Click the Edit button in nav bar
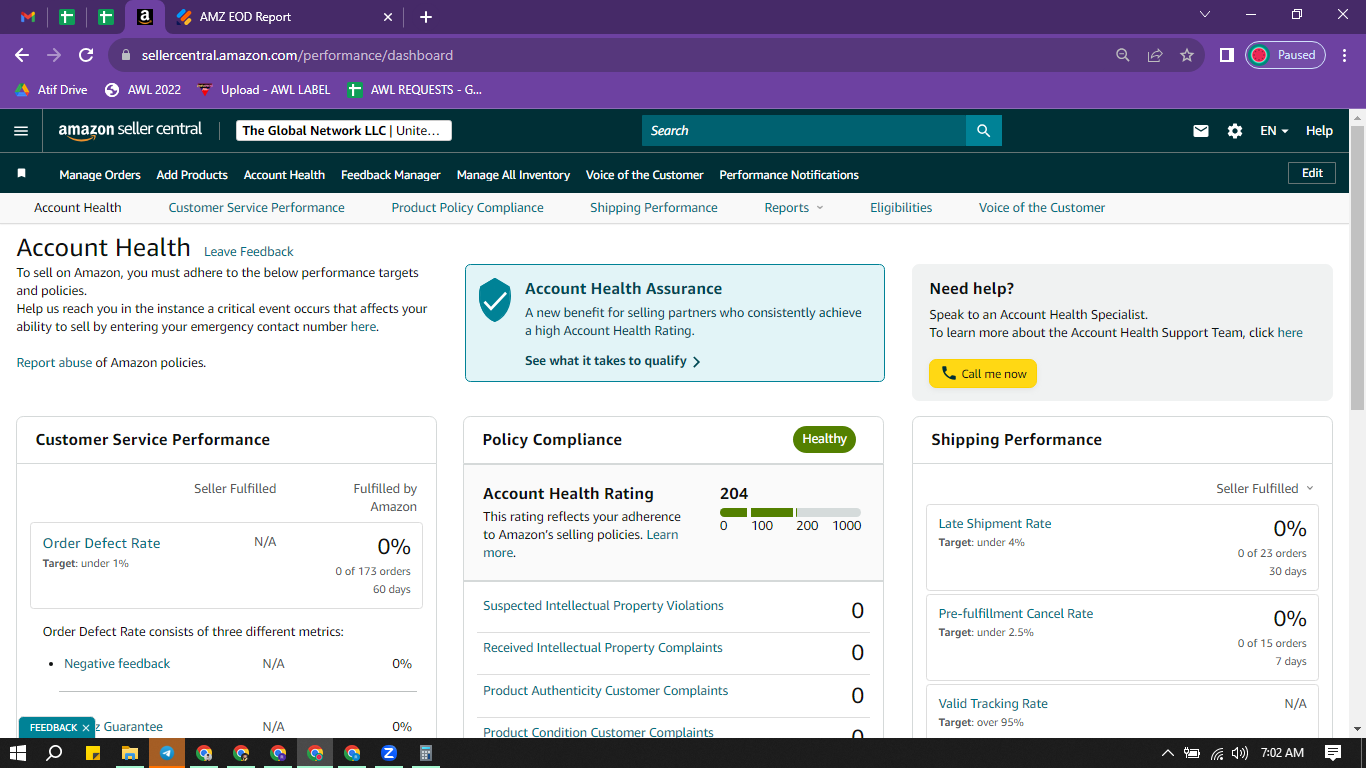Image resolution: width=1366 pixels, height=768 pixels. pyautogui.click(x=1312, y=173)
